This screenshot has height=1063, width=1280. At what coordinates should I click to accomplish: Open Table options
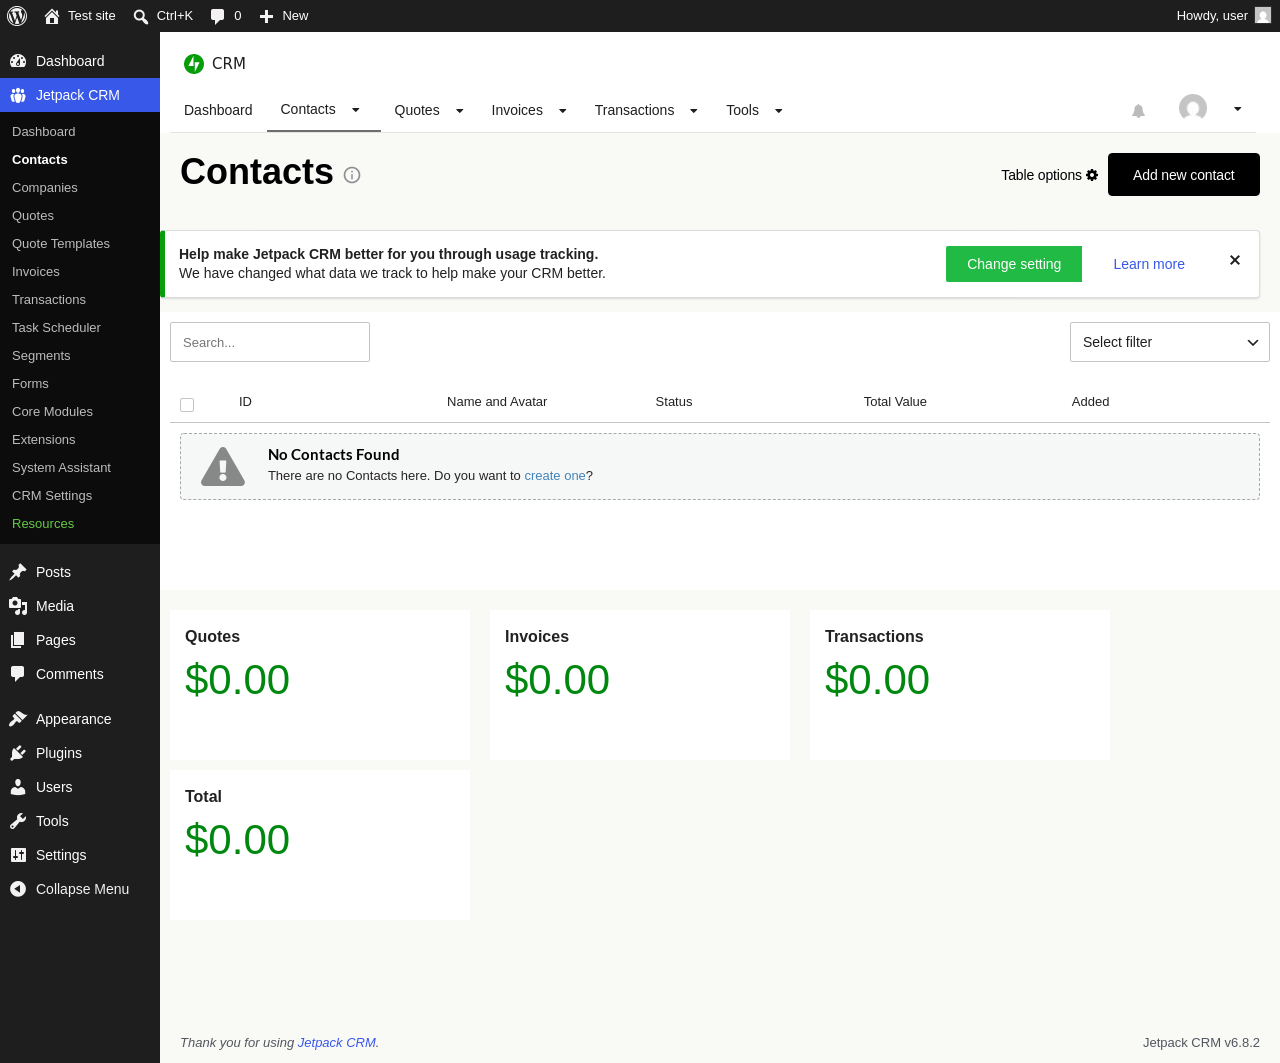[1049, 175]
